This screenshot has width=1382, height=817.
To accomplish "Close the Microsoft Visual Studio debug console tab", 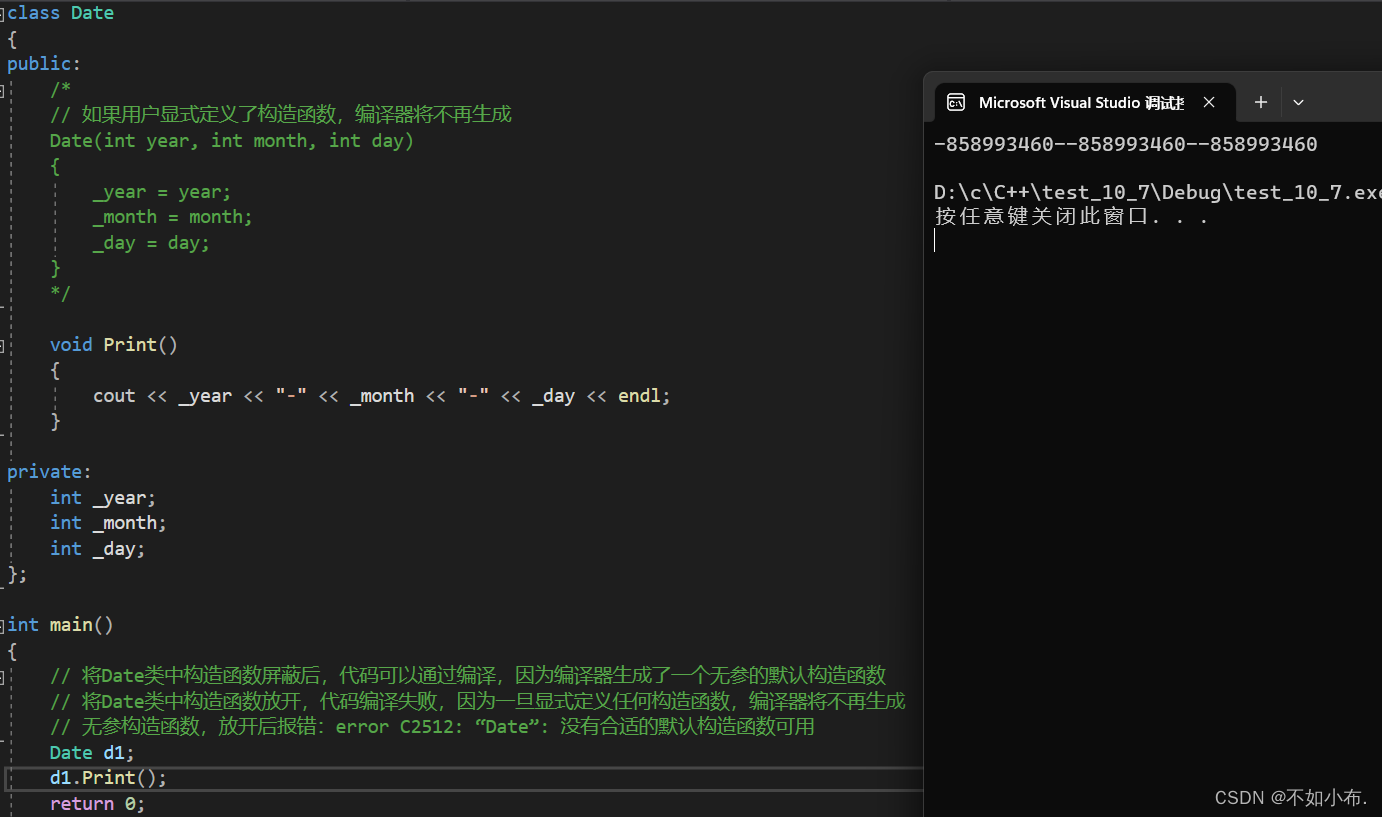I will 1209,102.
